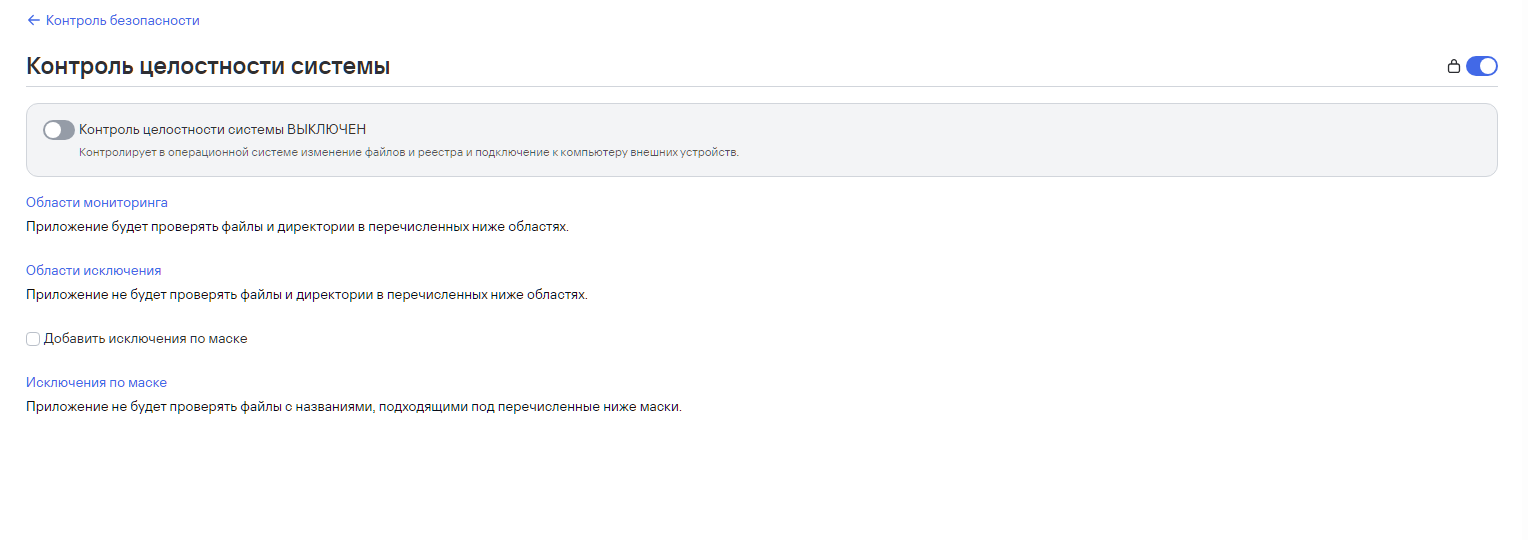Click text about files with matching masks
This screenshot has width=1528, height=540.
click(354, 407)
